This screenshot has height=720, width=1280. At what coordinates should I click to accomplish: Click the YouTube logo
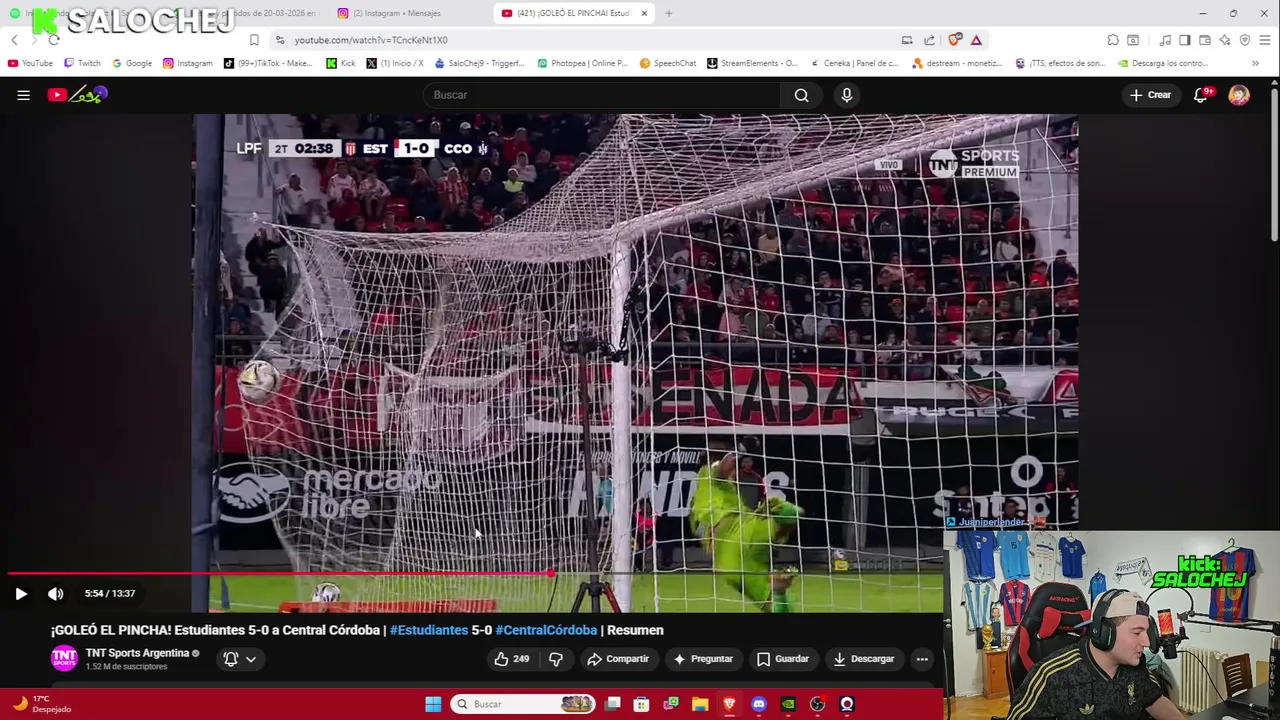pyautogui.click(x=77, y=95)
